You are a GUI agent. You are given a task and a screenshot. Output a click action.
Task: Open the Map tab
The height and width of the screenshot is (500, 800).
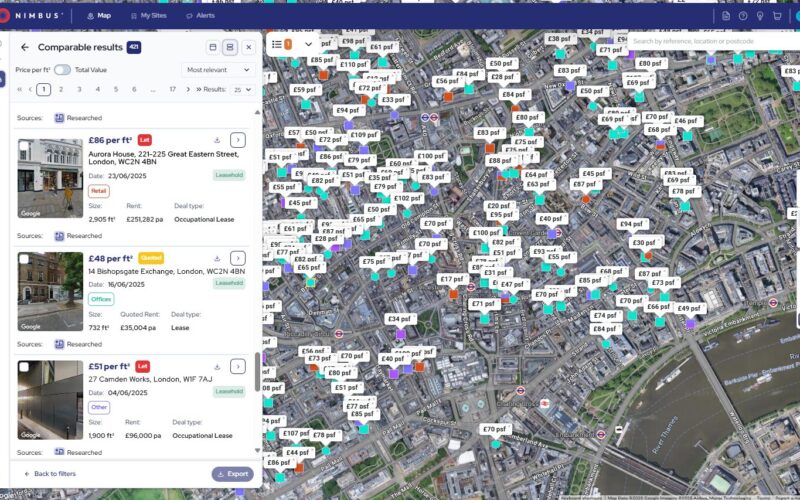(x=99, y=16)
